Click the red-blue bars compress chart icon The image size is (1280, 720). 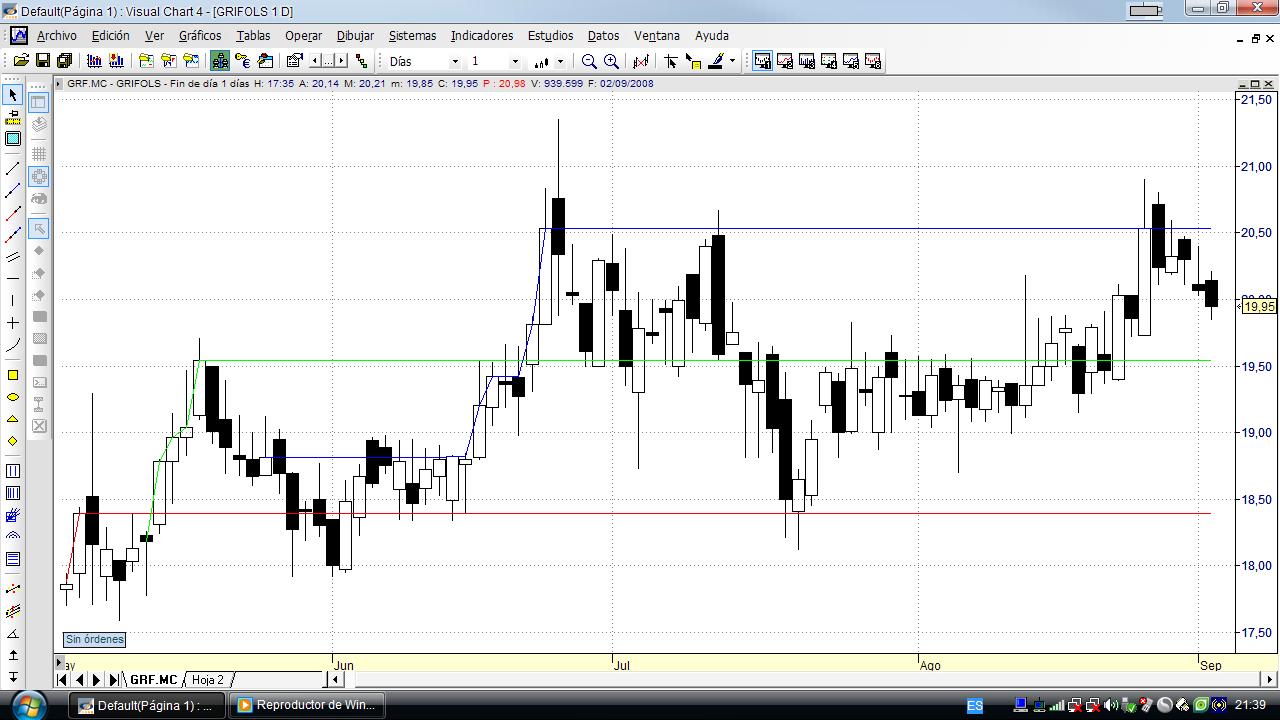(94, 61)
